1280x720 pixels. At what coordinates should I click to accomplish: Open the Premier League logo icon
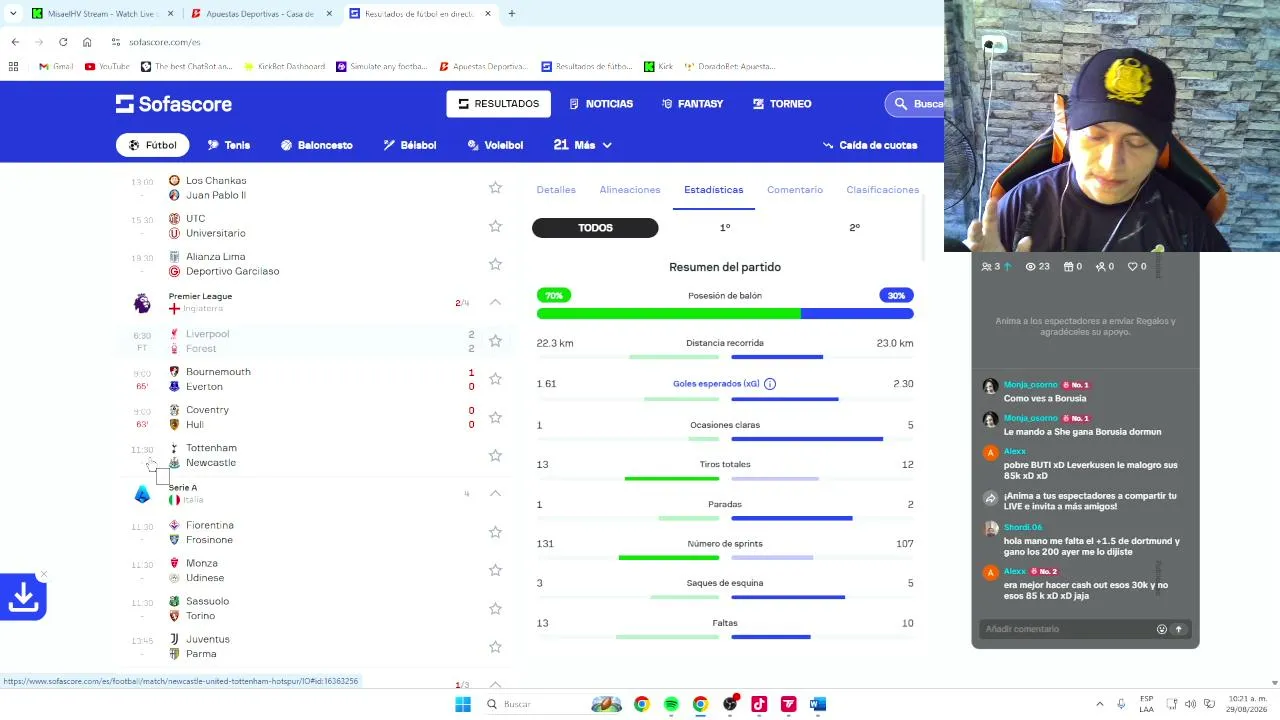coord(142,302)
